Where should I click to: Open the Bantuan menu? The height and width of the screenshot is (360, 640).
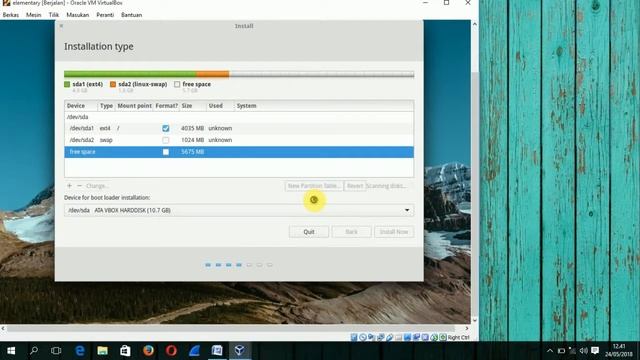click(131, 15)
